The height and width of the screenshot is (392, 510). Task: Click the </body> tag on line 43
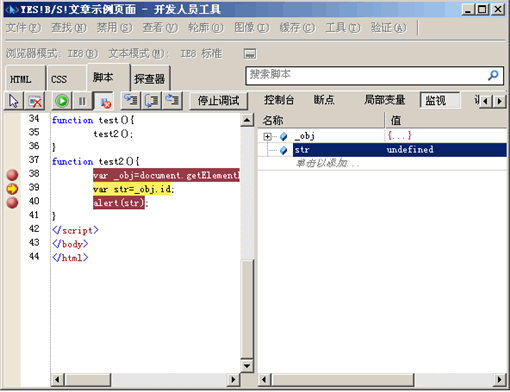70,244
